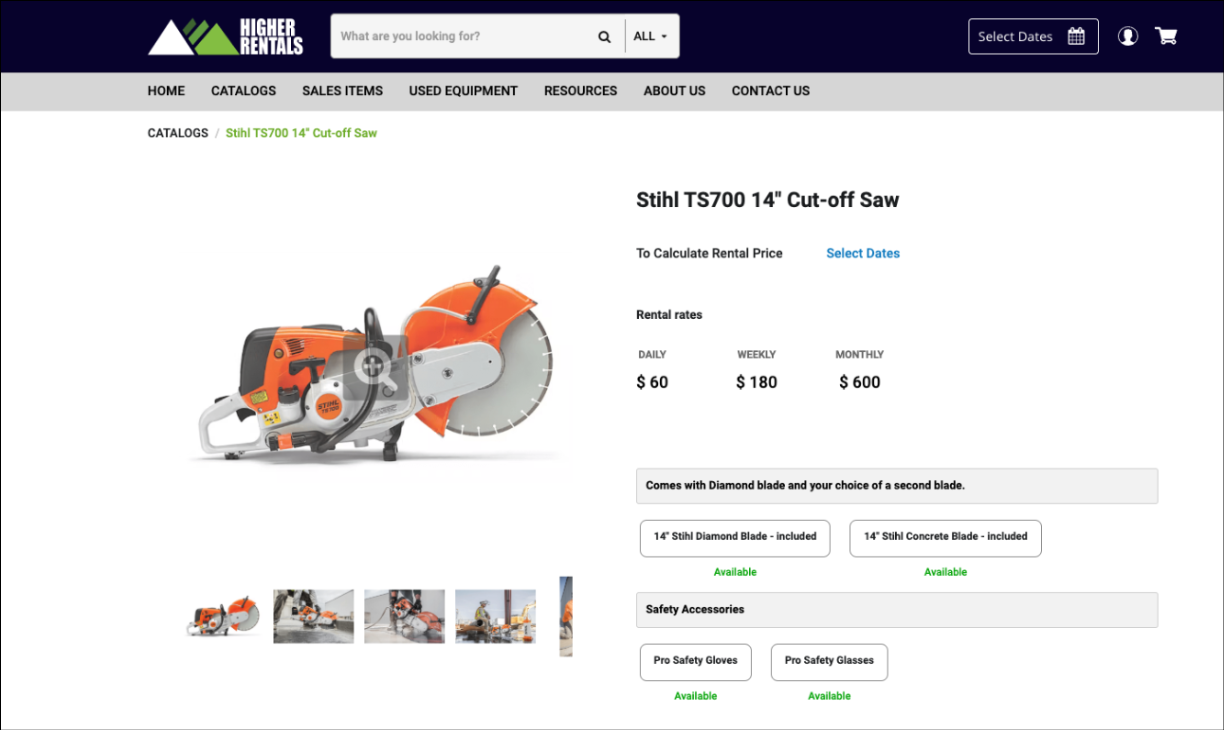Show the second thumbnail photo
The image size is (1224, 730).
click(x=313, y=616)
